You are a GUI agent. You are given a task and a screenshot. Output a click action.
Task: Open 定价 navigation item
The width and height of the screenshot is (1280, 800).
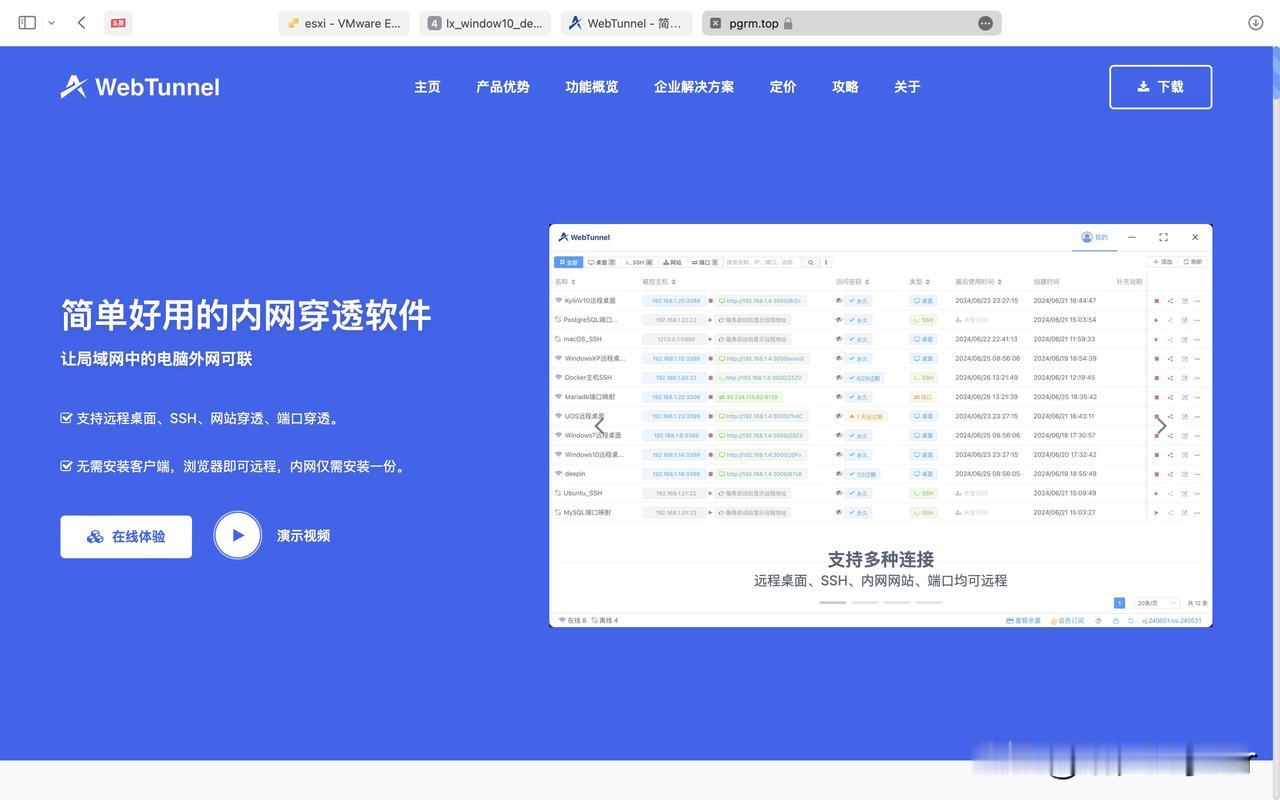pos(782,87)
